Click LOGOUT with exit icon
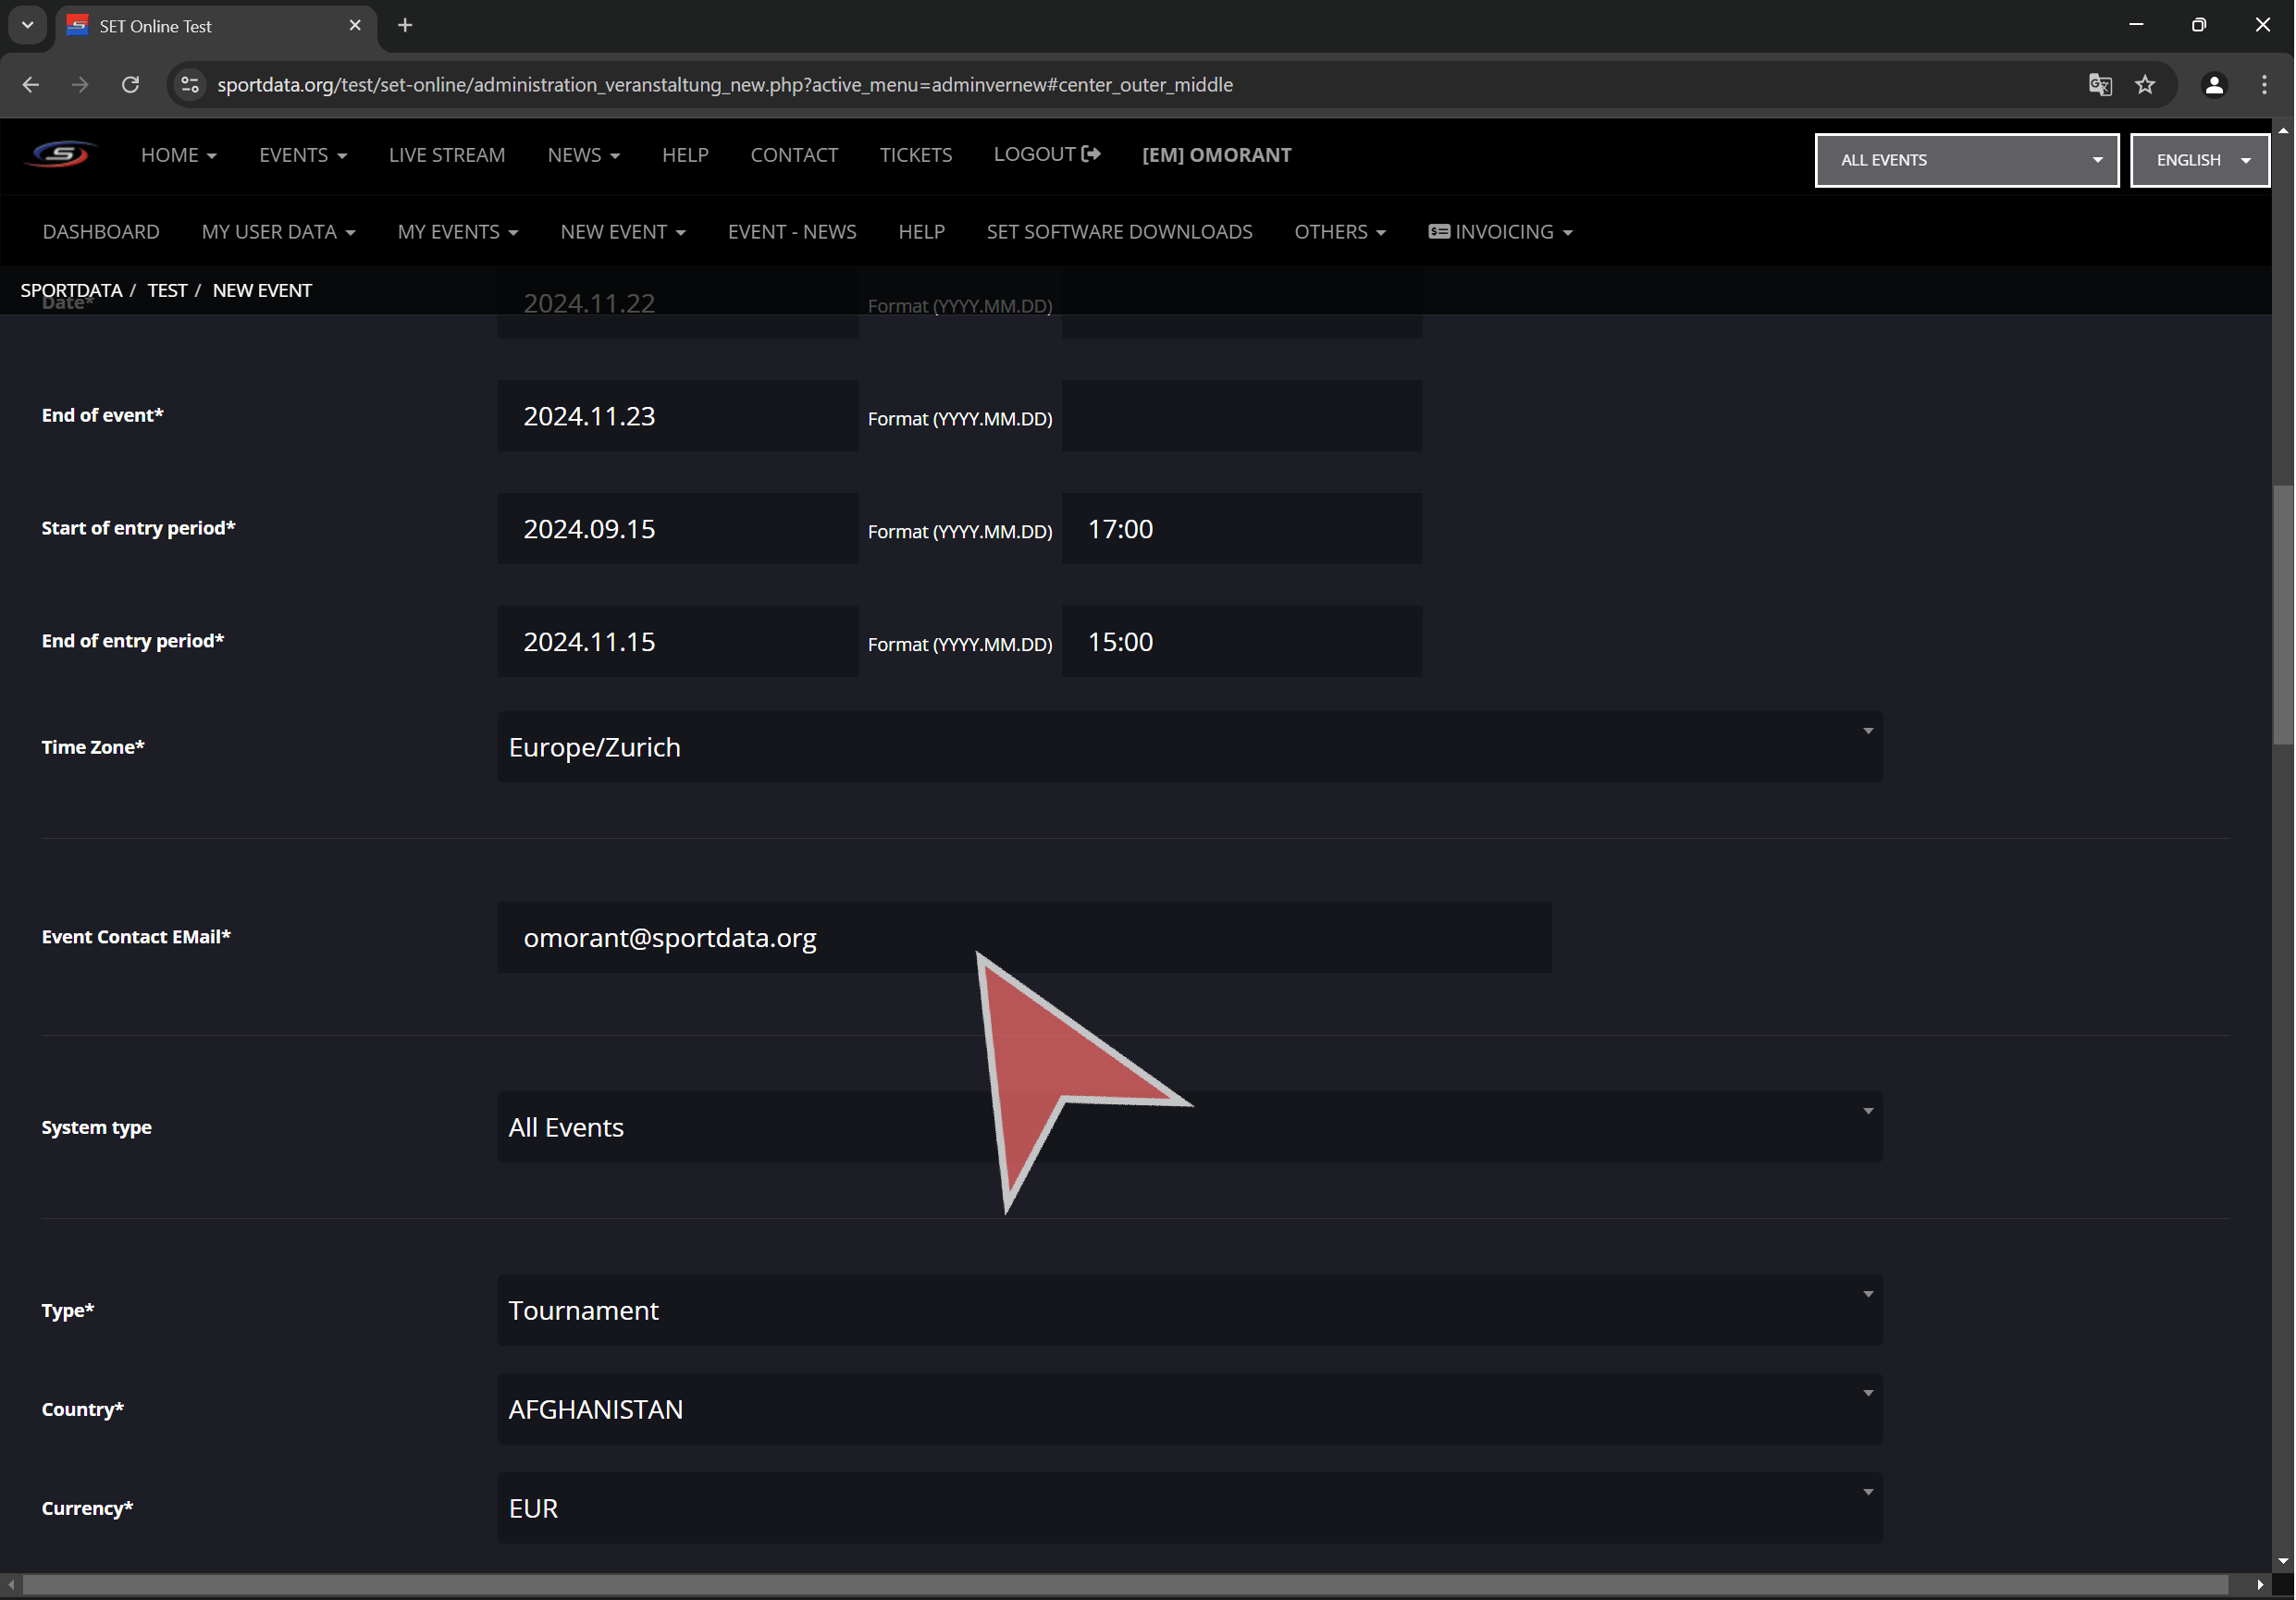This screenshot has width=2296, height=1600. pos(1046,154)
